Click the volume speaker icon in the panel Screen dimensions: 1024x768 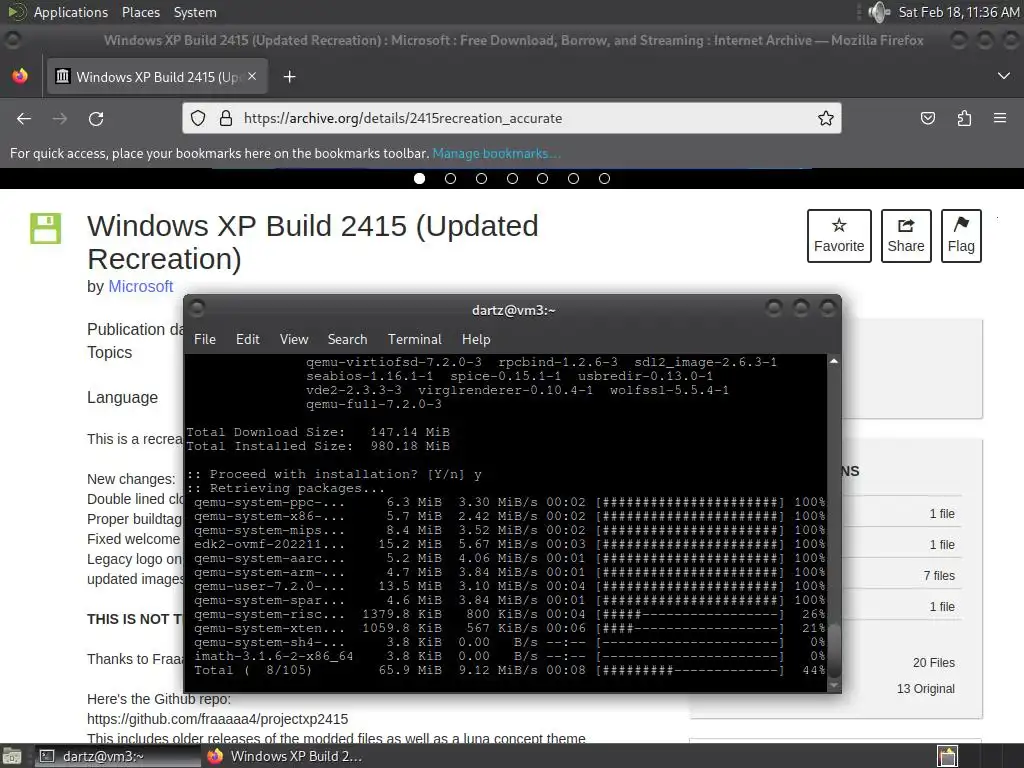point(879,12)
